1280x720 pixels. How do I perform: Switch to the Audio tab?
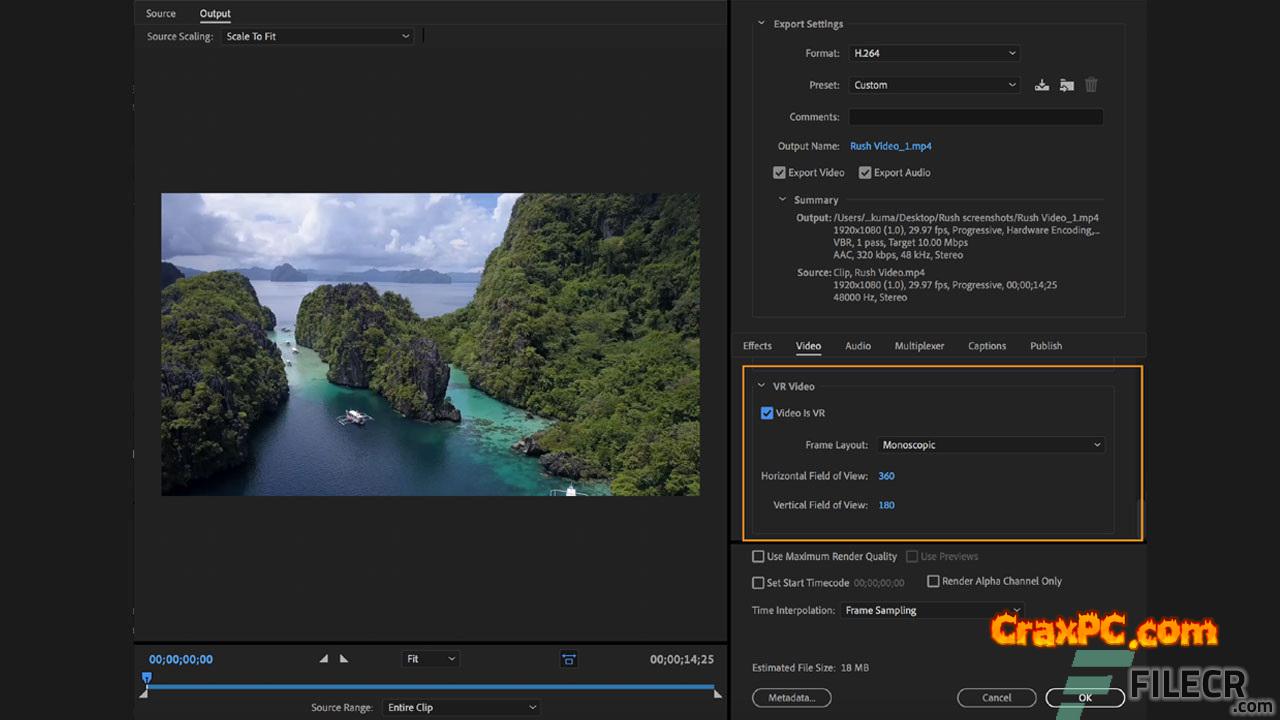click(857, 346)
